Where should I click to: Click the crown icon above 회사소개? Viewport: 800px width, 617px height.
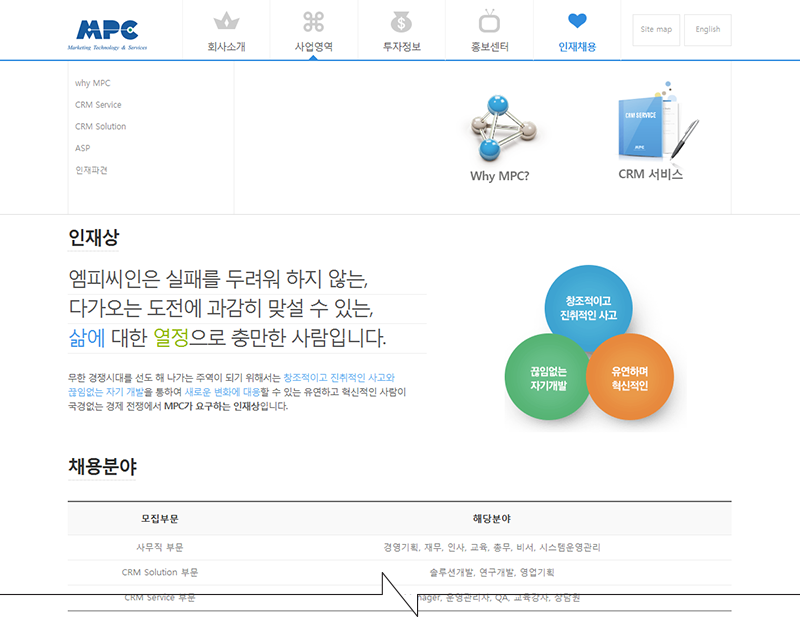pyautogui.click(x=226, y=21)
